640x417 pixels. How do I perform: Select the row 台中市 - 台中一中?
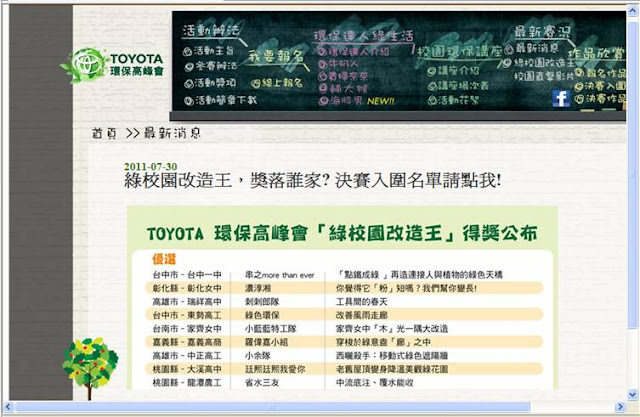(344, 275)
